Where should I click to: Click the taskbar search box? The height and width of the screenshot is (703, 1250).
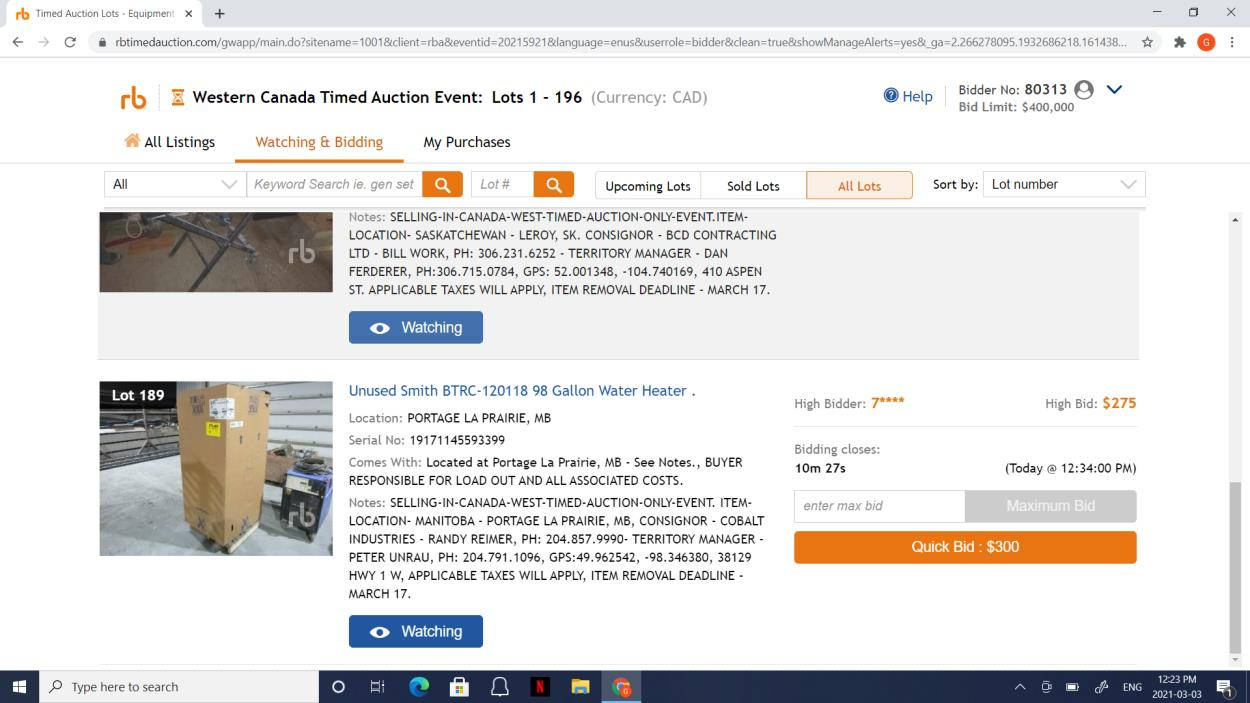pyautogui.click(x=178, y=687)
